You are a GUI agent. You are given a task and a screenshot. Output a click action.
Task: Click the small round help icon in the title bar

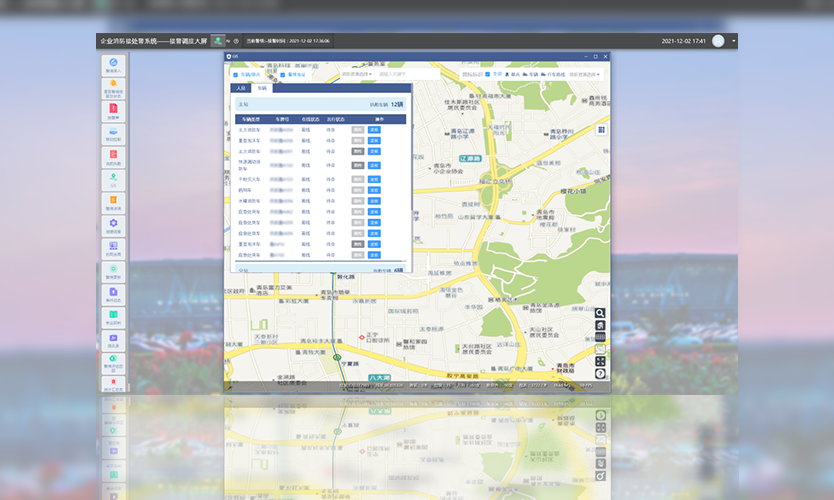[x=236, y=41]
